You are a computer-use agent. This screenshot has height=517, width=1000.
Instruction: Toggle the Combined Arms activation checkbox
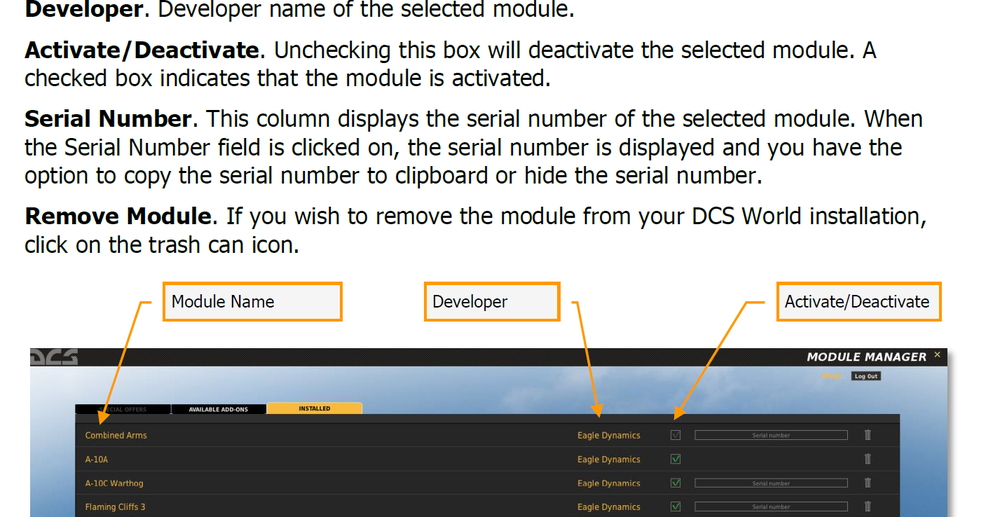(x=675, y=435)
